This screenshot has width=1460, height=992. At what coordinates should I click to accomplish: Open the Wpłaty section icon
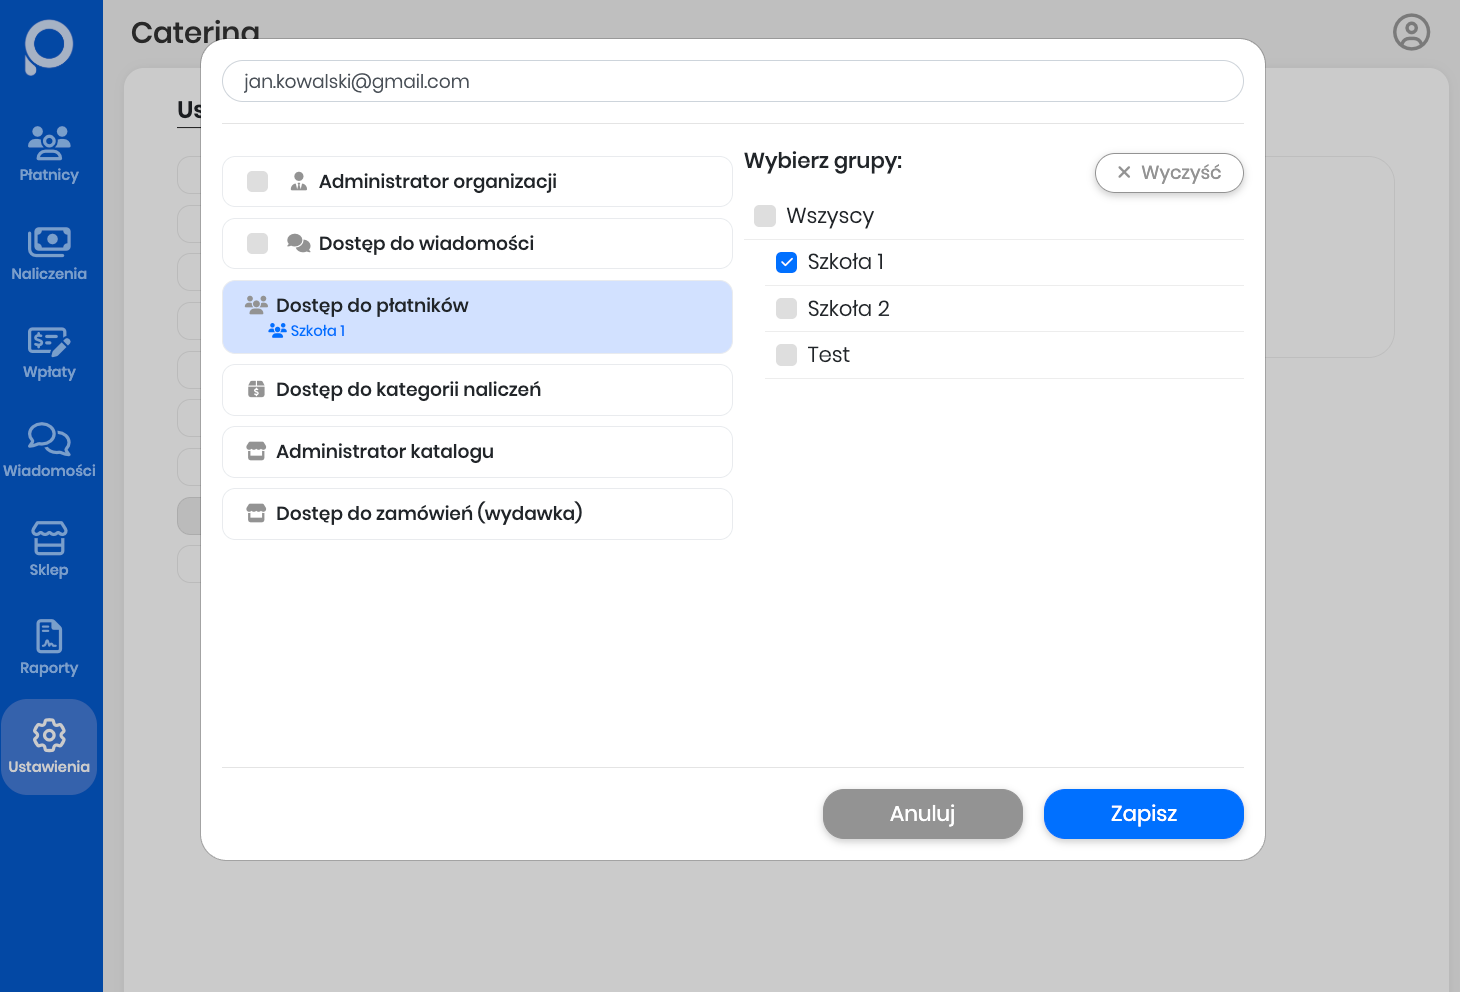coord(49,342)
